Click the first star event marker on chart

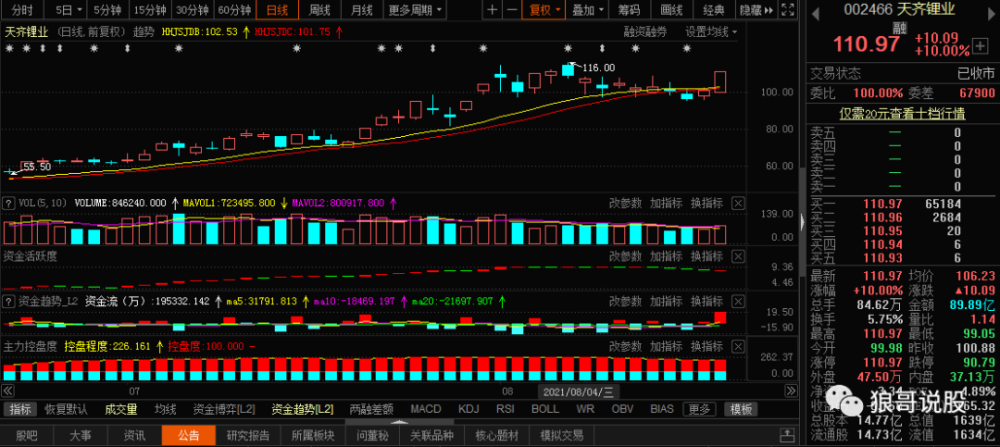point(10,48)
